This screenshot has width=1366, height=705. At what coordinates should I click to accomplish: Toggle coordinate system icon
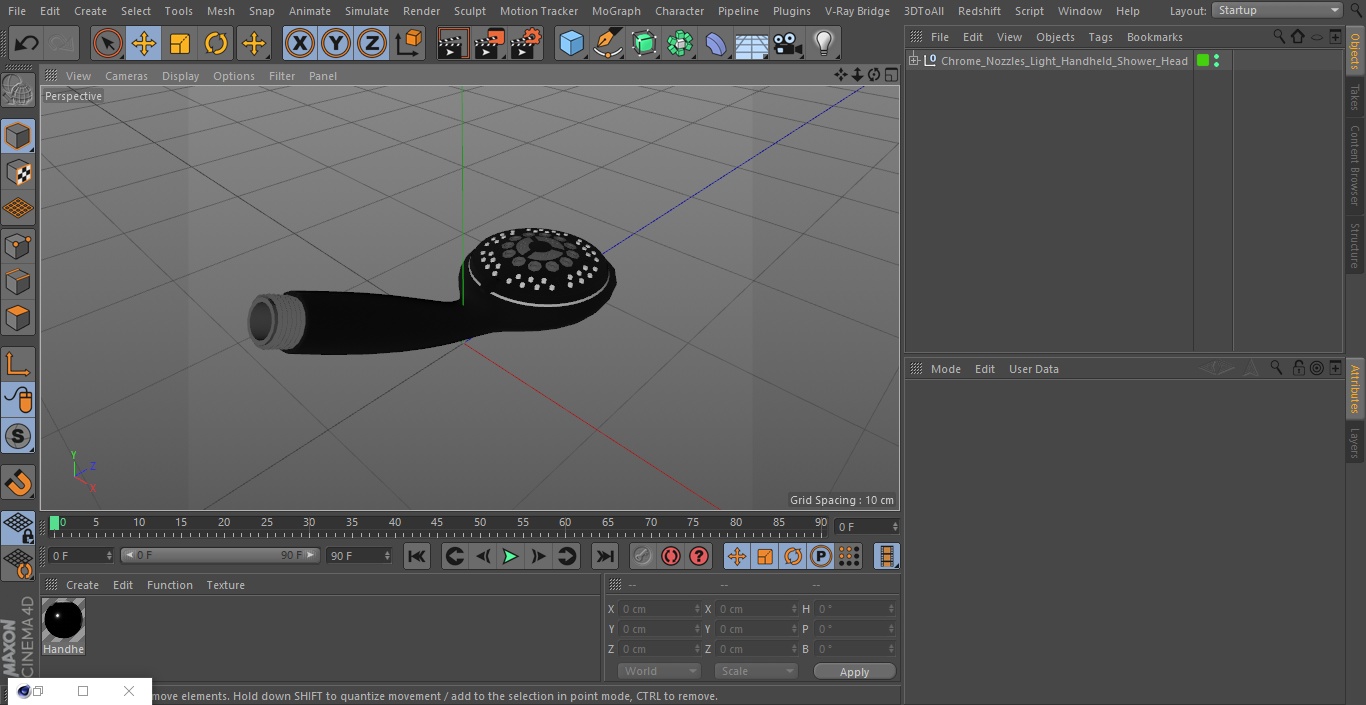pos(409,43)
